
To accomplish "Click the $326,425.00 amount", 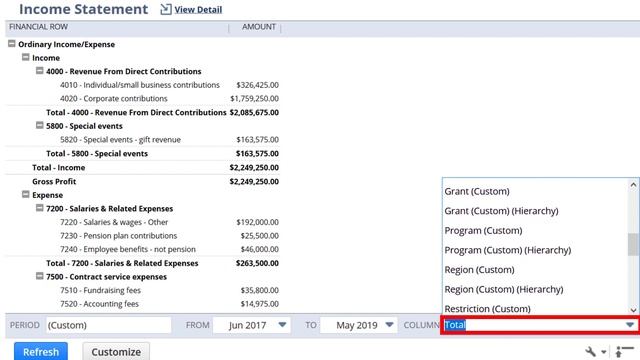I will pos(258,85).
